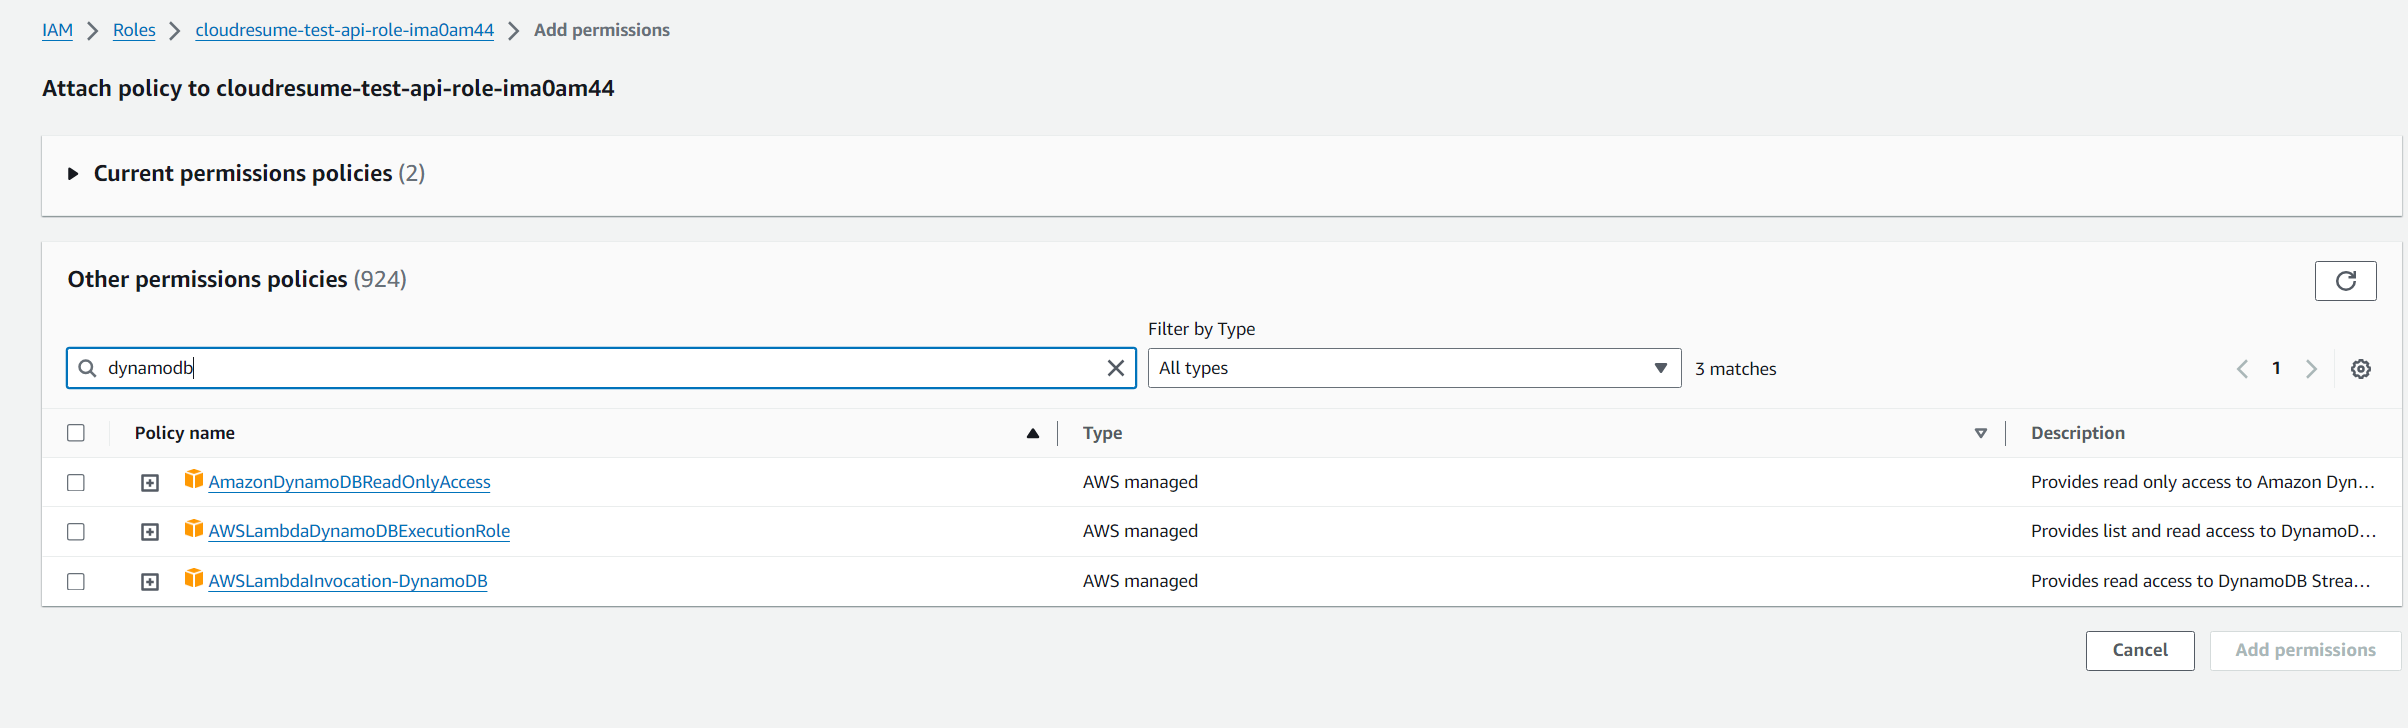The height and width of the screenshot is (728, 2408).
Task: Click the Add permissions button
Action: click(x=2305, y=650)
